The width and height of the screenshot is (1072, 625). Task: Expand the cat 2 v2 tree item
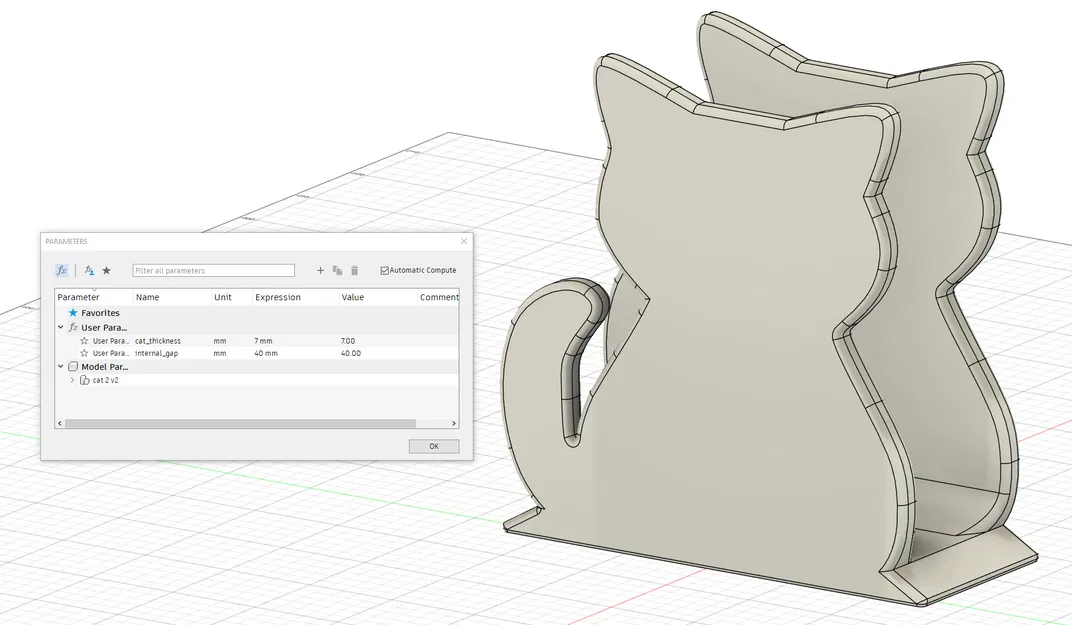click(x=71, y=381)
